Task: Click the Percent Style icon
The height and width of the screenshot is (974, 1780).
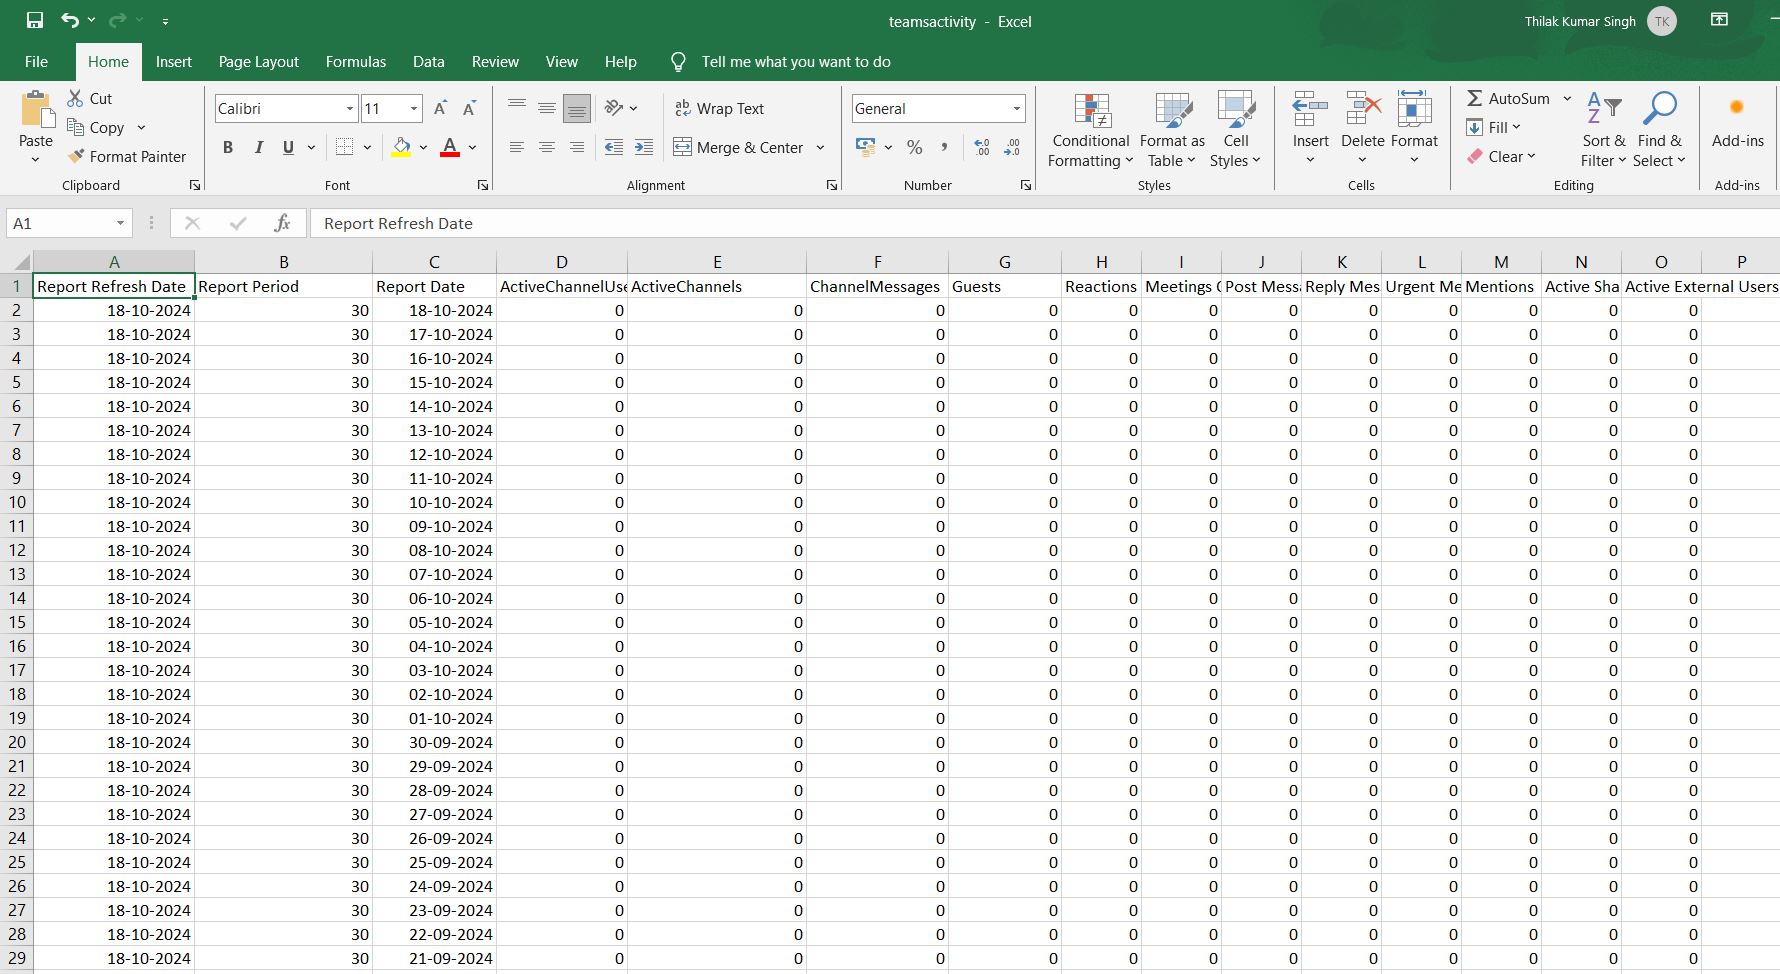Action: tap(914, 147)
